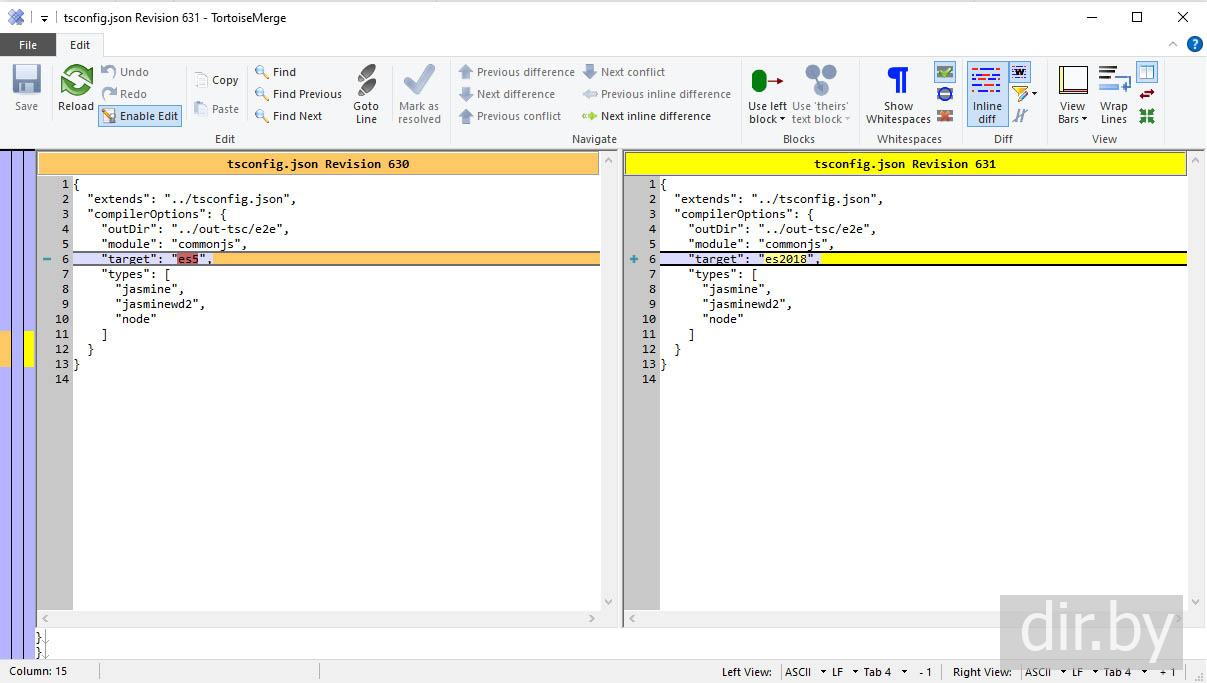Open the Goto Line tool
Screen dimensions: 1207x683
click(x=366, y=94)
